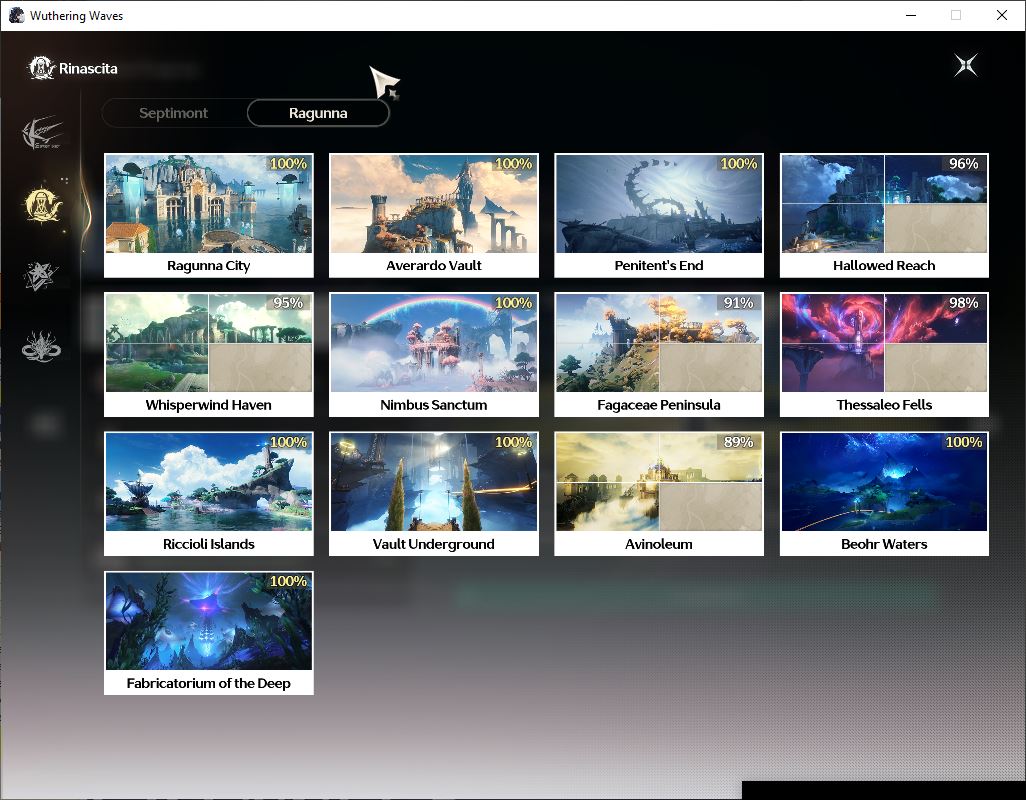Open the Thessaleo Fells area card

[x=884, y=355]
